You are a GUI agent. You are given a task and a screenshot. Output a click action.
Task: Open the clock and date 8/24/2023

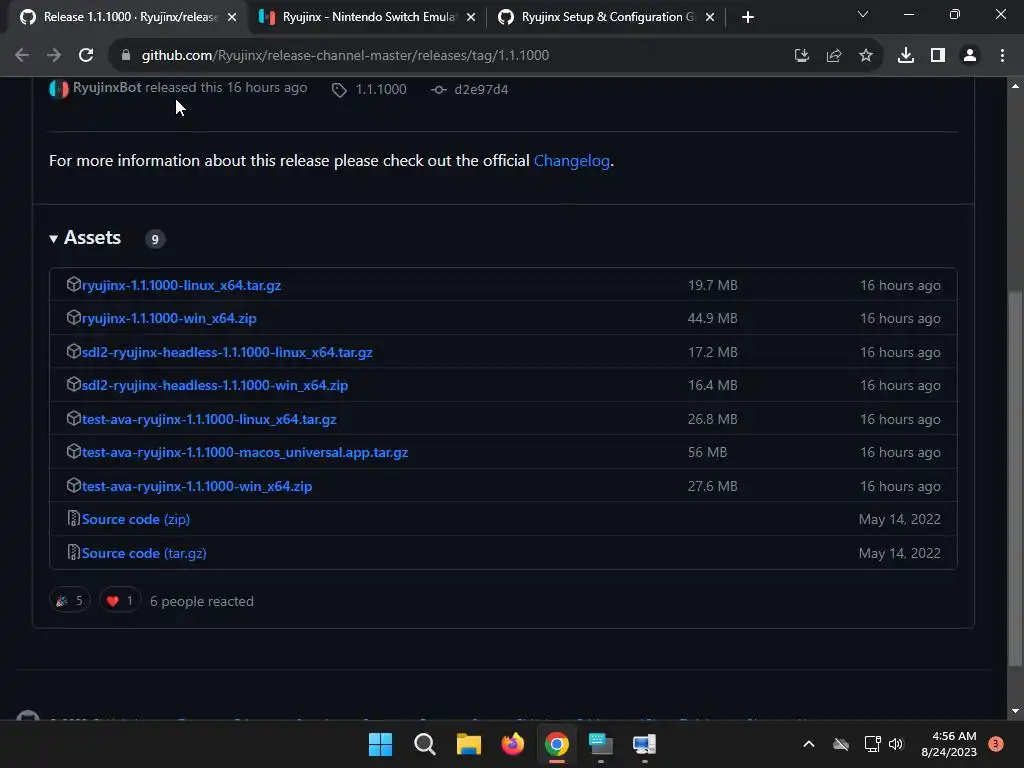coord(949,744)
